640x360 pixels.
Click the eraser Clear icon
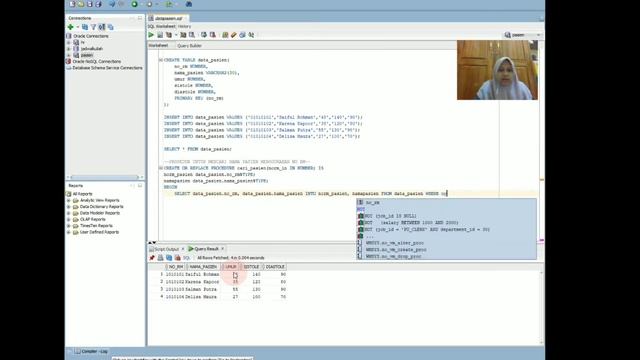[x=234, y=35]
